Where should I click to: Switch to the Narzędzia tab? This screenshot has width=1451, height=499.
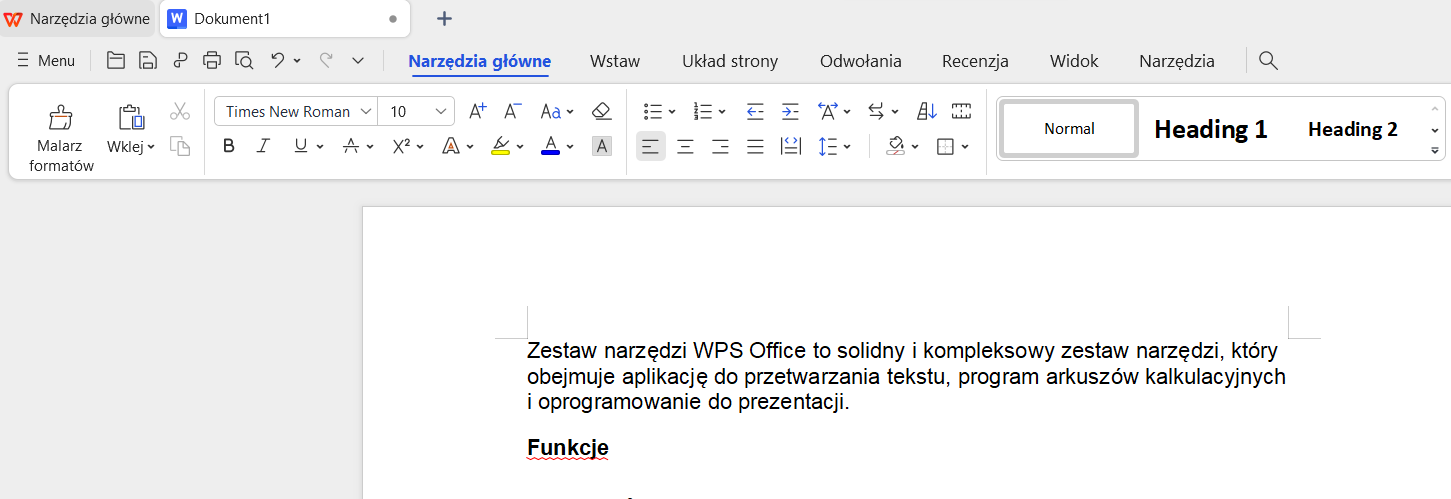pos(1177,61)
